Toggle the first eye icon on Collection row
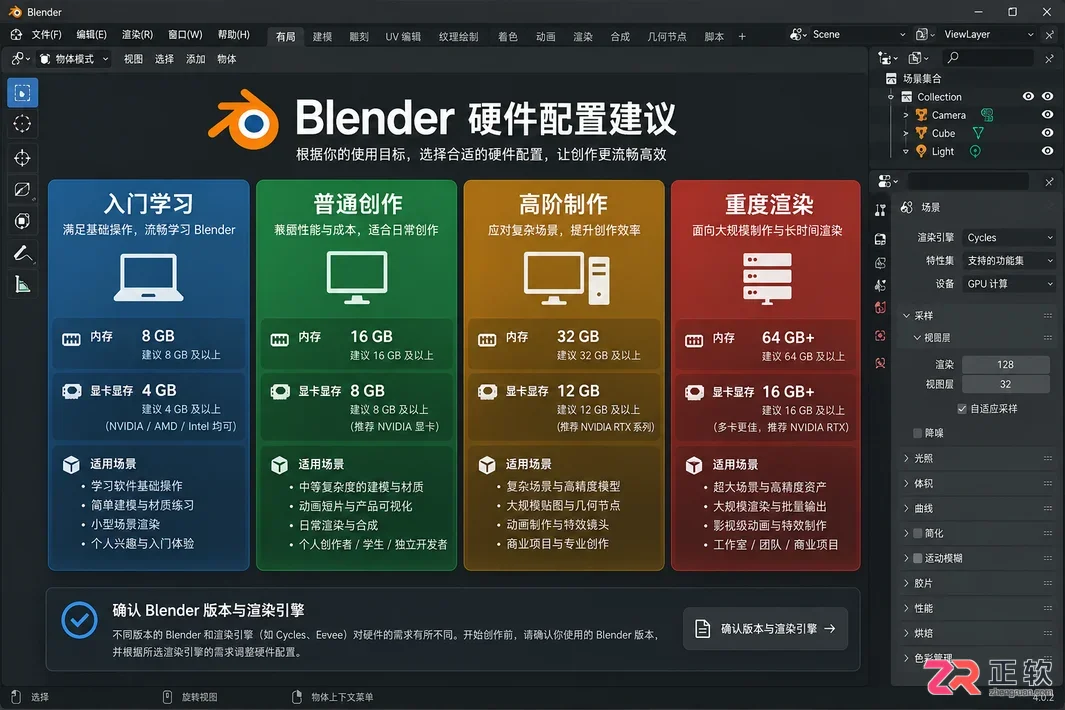The height and width of the screenshot is (710, 1065). click(1028, 96)
